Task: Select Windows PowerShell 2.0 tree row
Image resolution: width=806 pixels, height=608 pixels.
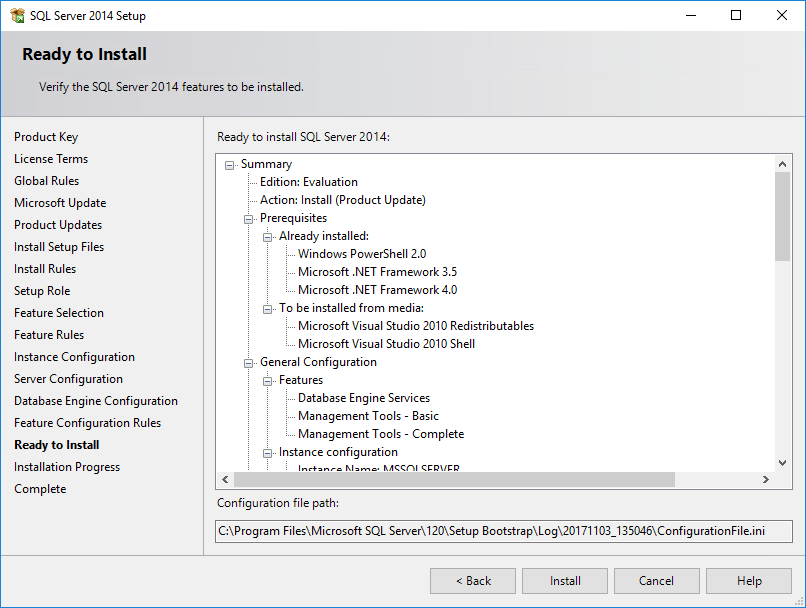Action: [362, 254]
